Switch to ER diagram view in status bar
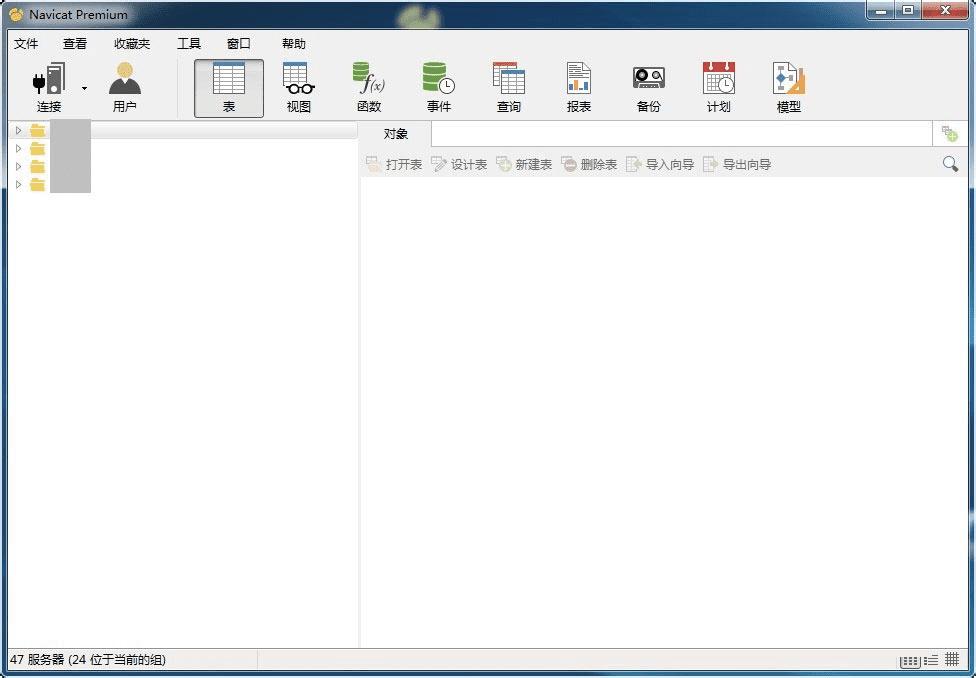 (952, 659)
